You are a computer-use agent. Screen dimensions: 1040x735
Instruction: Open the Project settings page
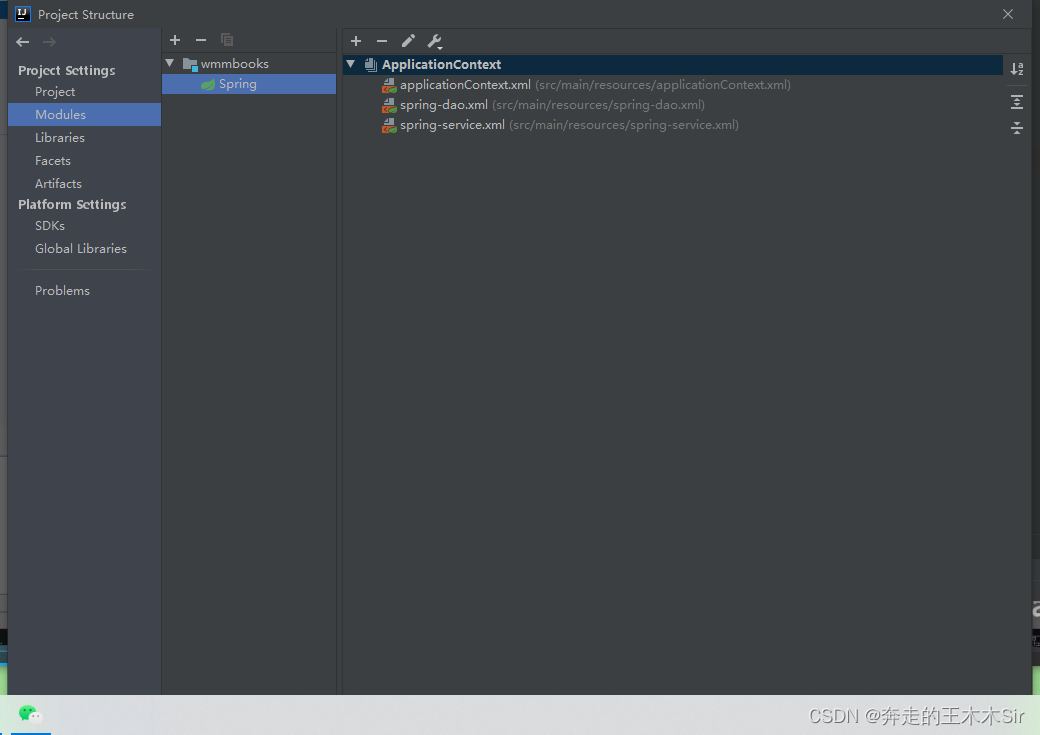coord(55,92)
